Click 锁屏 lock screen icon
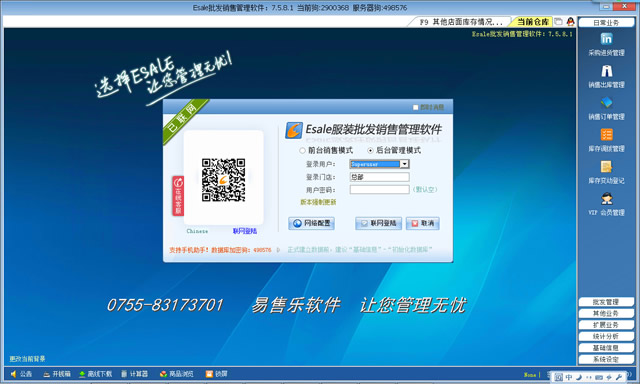The height and width of the screenshot is (384, 640). (x=217, y=374)
